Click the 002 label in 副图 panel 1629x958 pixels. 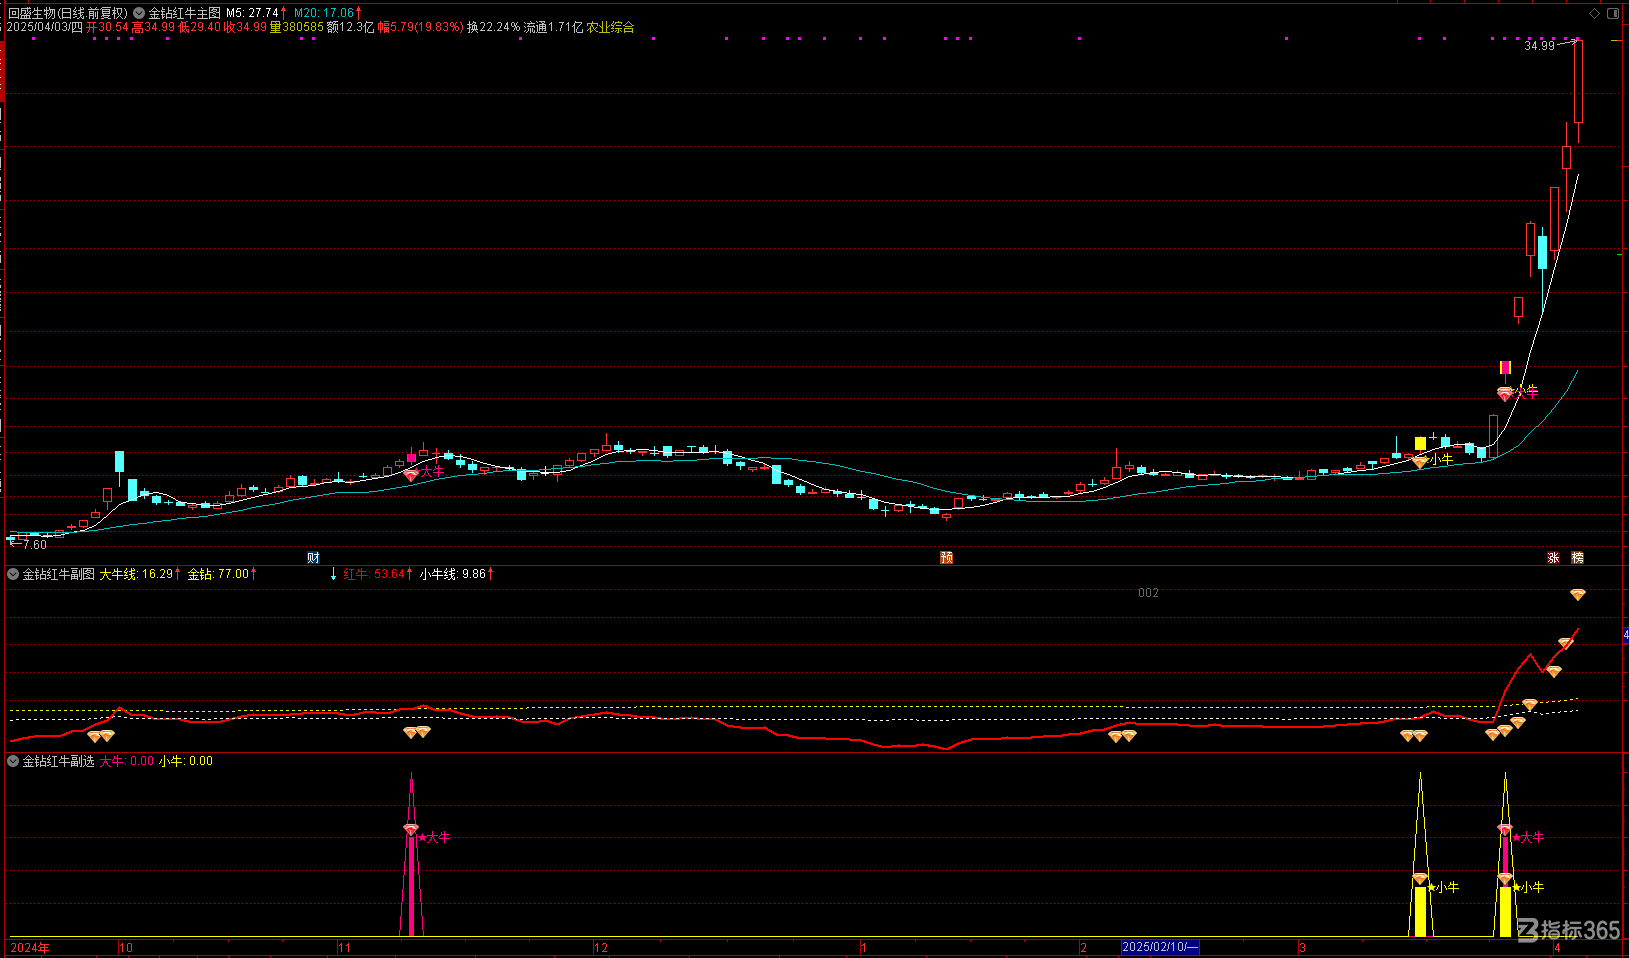pyautogui.click(x=1148, y=593)
